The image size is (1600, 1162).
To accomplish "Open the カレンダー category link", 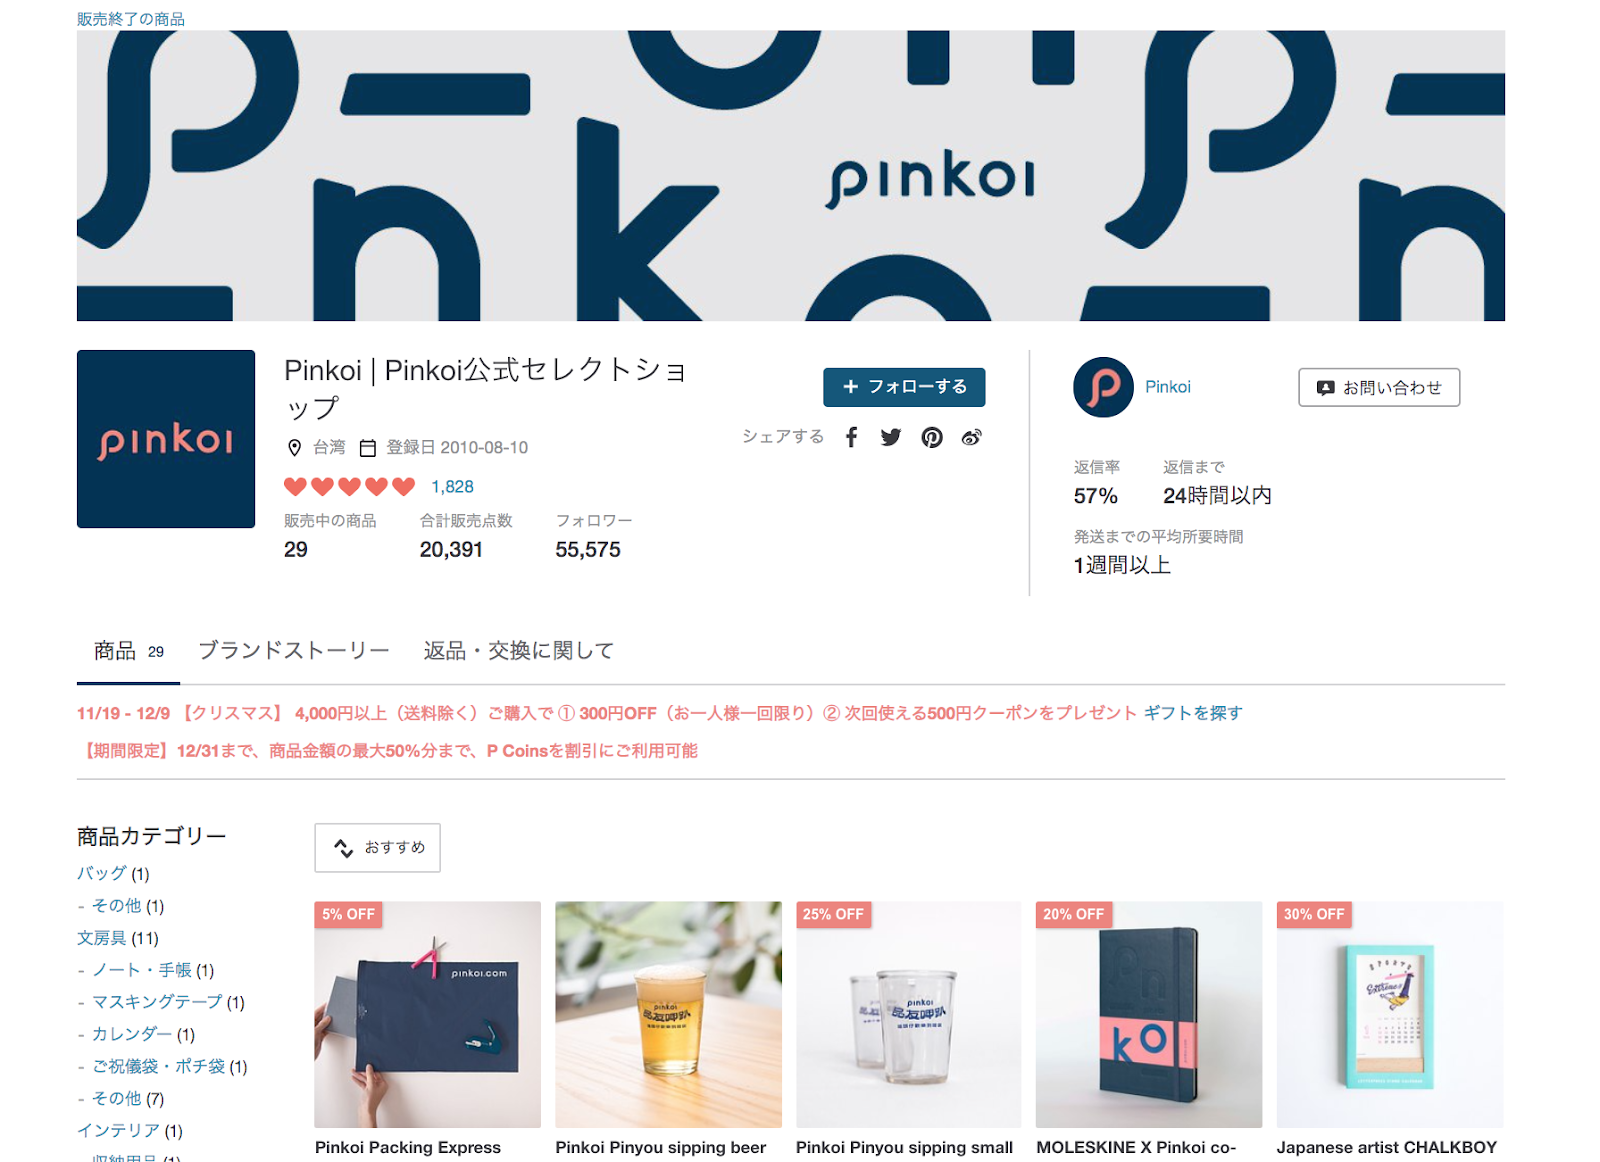I will click(132, 1034).
